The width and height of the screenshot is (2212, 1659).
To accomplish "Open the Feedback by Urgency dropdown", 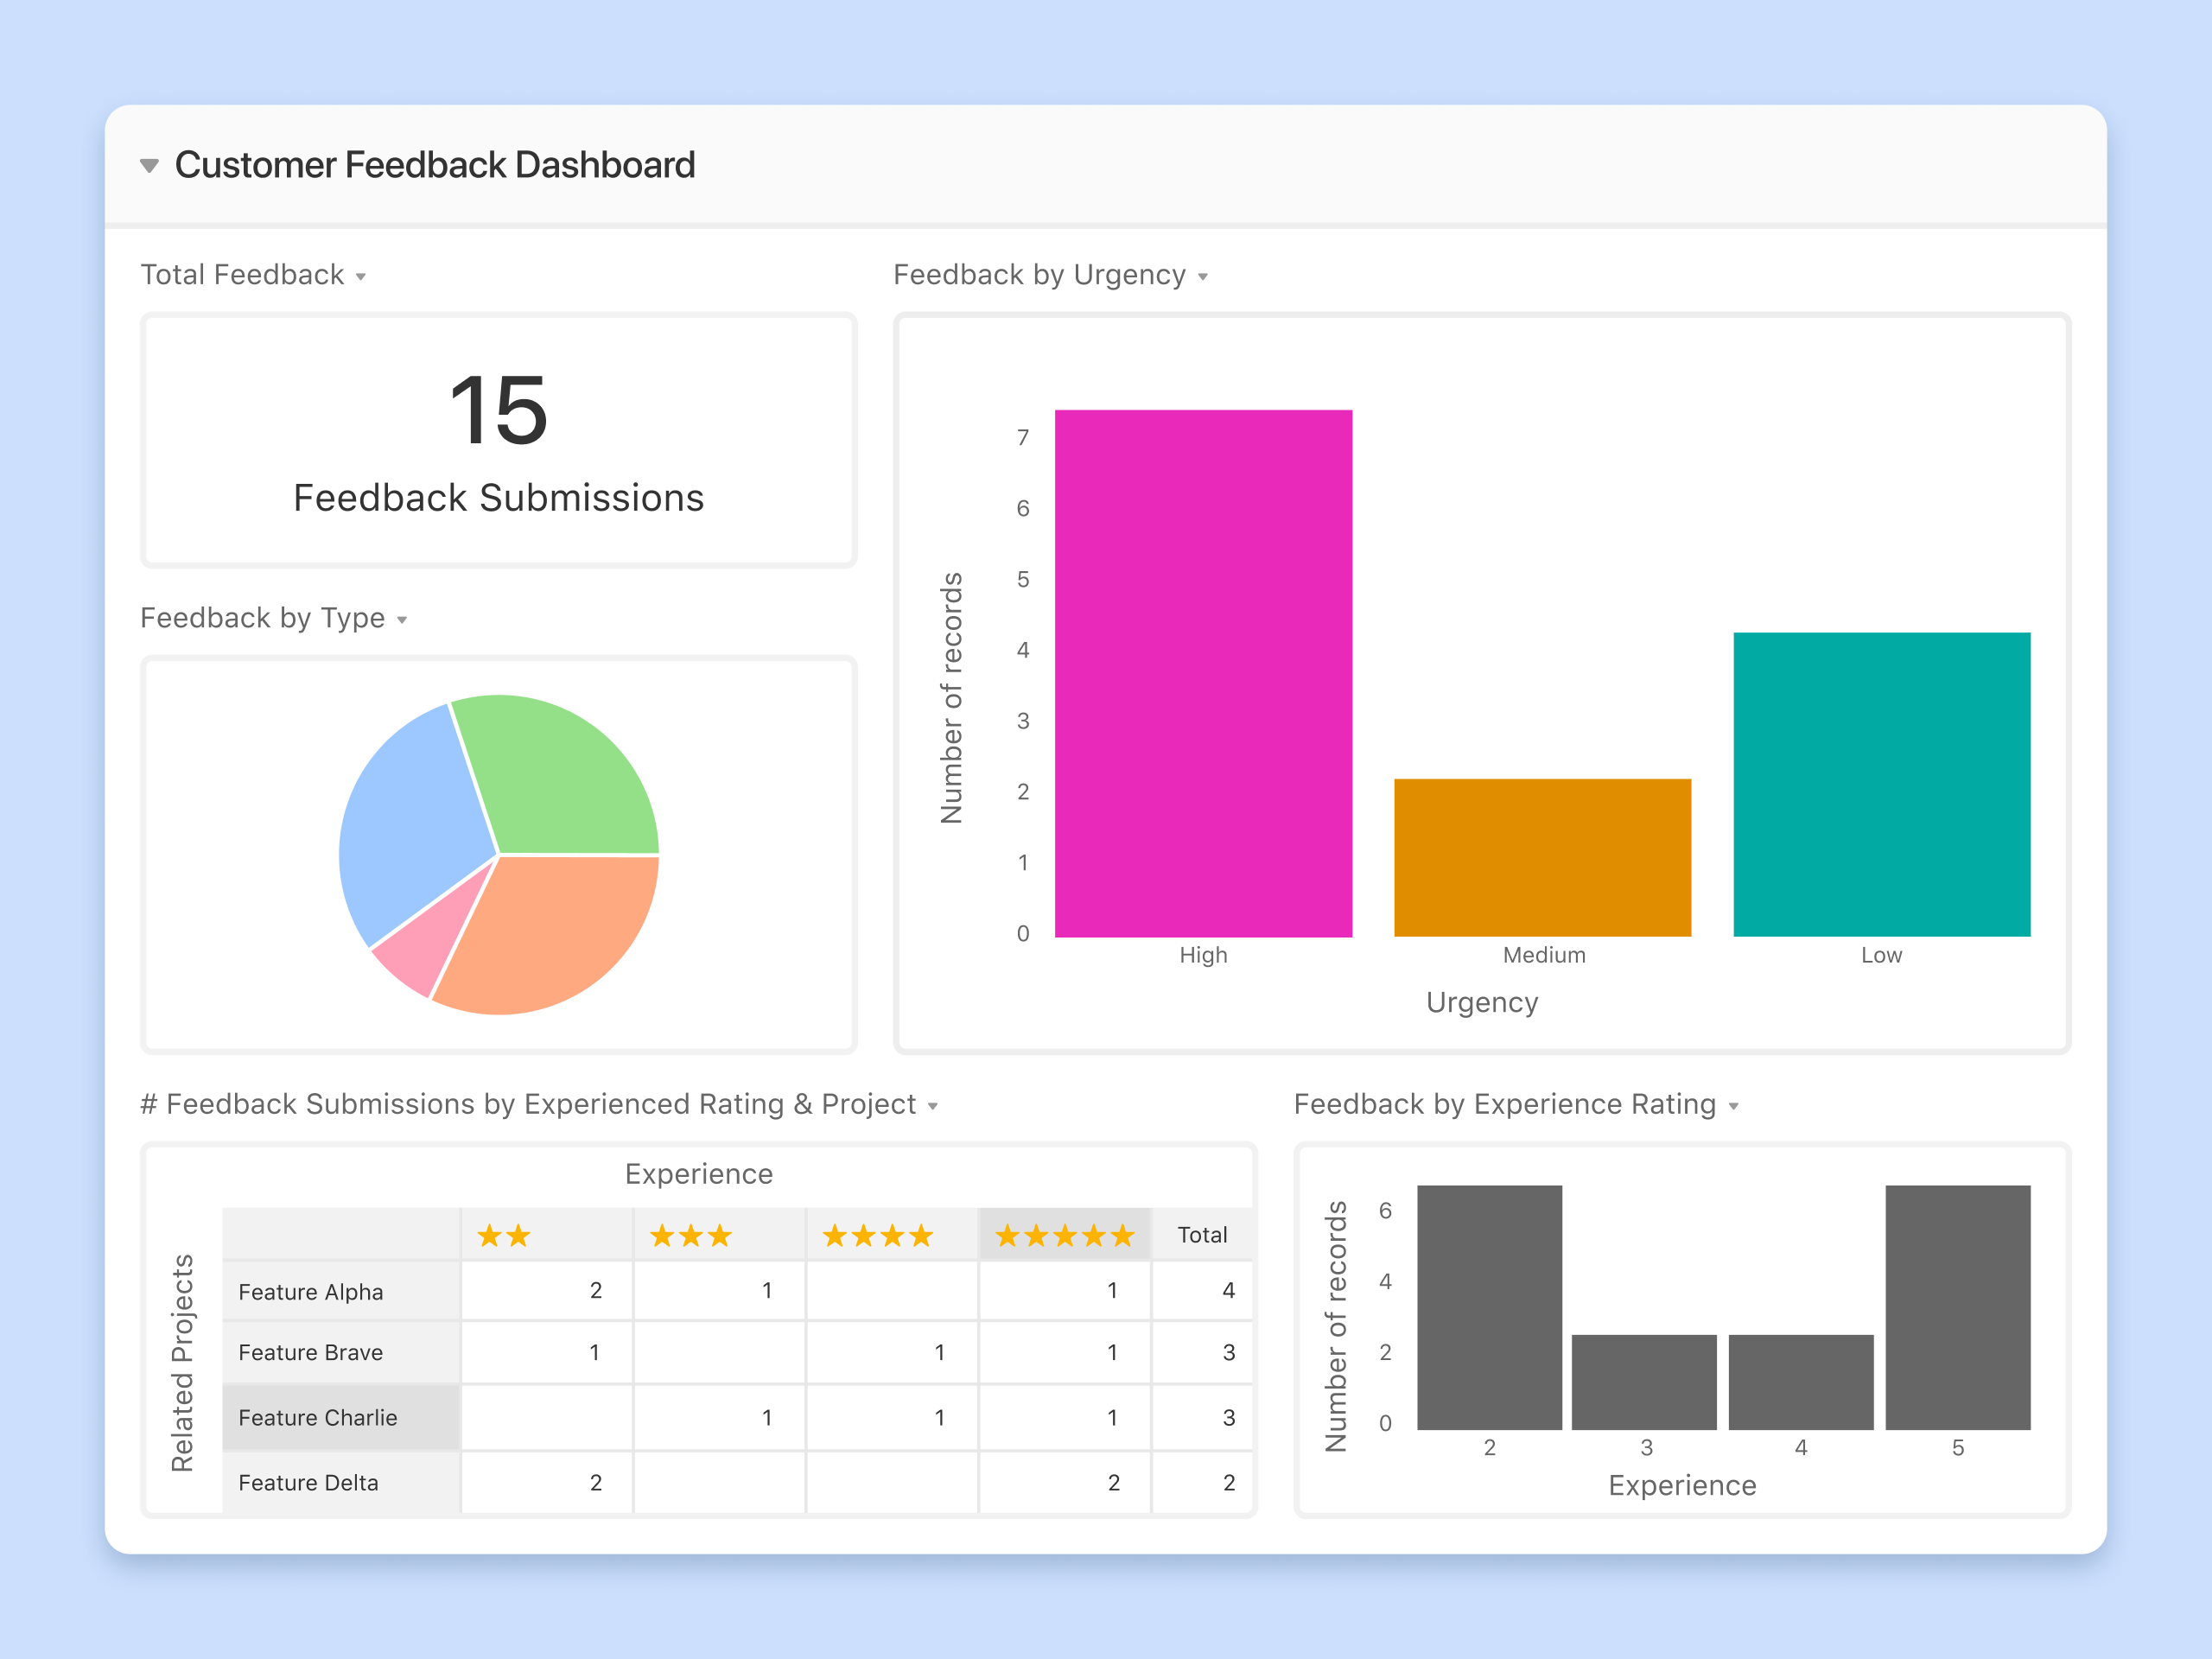I will (1203, 277).
